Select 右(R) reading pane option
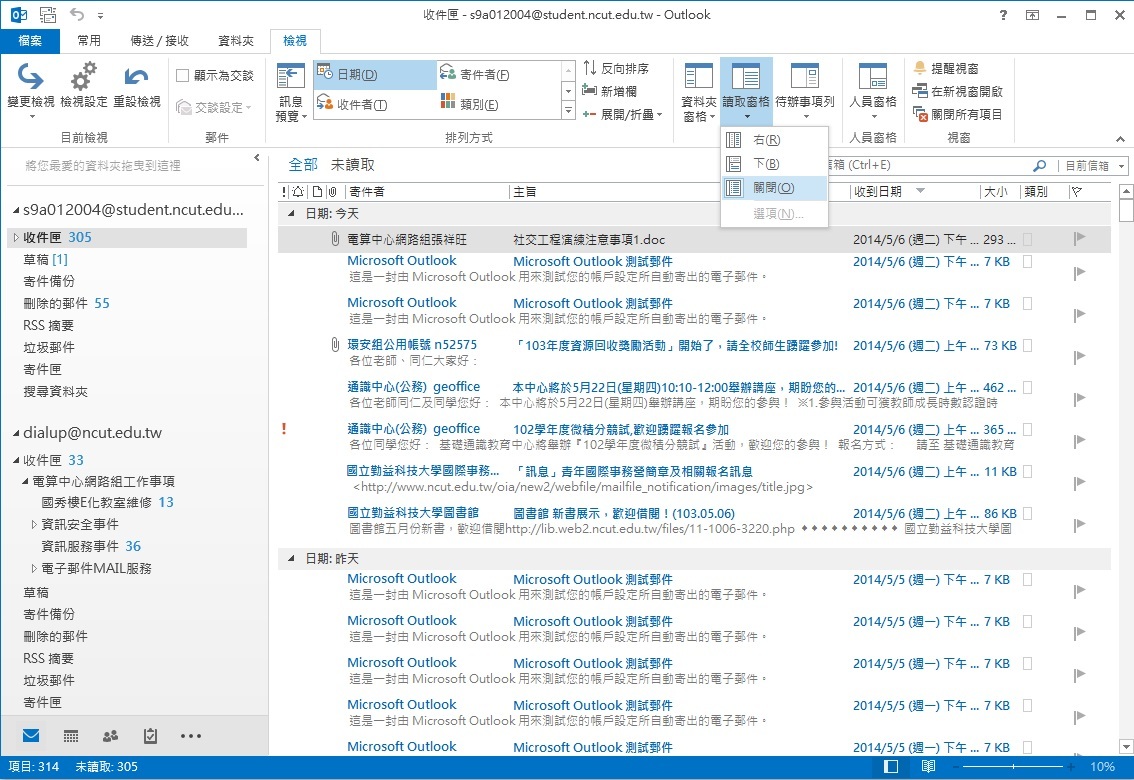 (x=775, y=140)
